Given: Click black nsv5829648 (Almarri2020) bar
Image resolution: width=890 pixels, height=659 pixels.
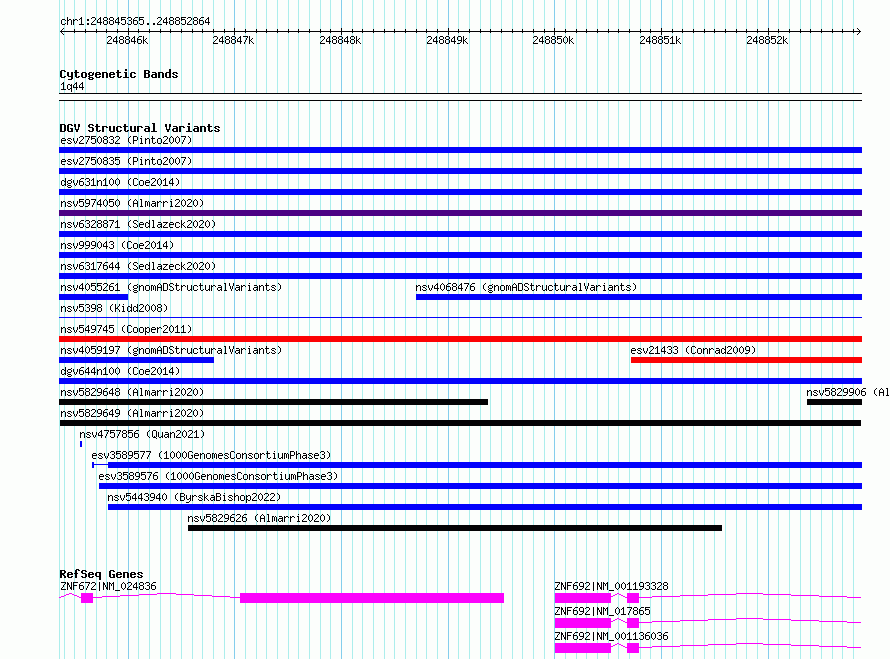Looking at the screenshot, I should click(274, 402).
